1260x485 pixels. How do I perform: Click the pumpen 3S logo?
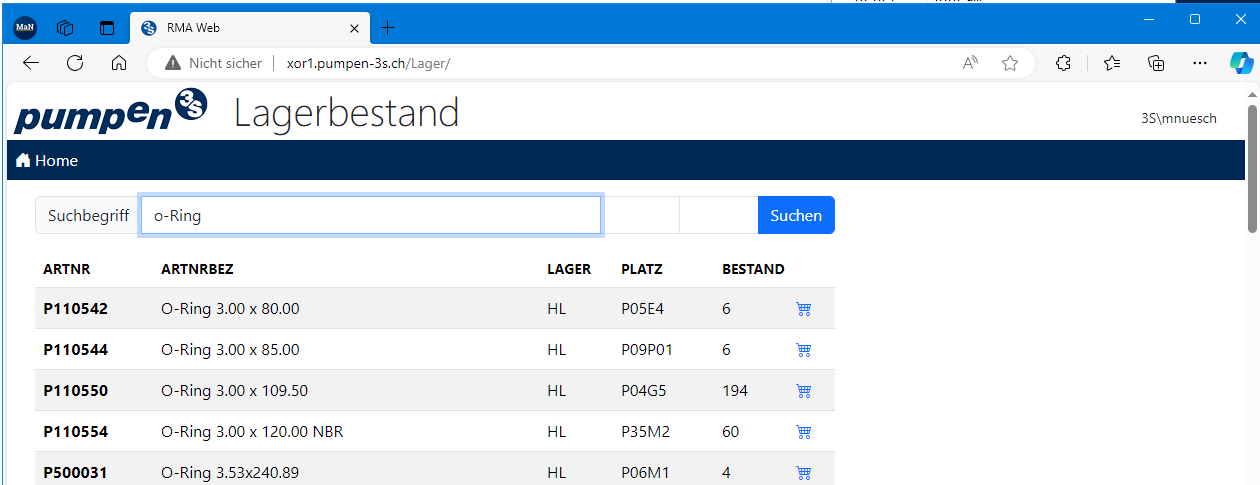pos(110,111)
